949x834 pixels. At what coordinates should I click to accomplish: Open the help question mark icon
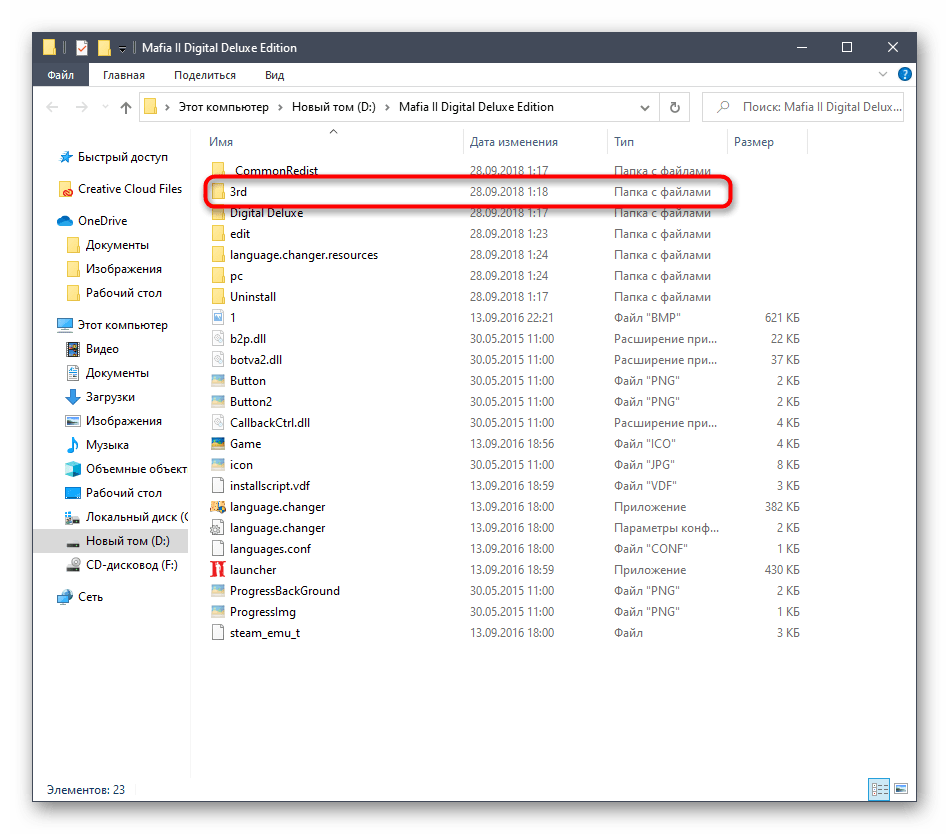click(x=904, y=75)
